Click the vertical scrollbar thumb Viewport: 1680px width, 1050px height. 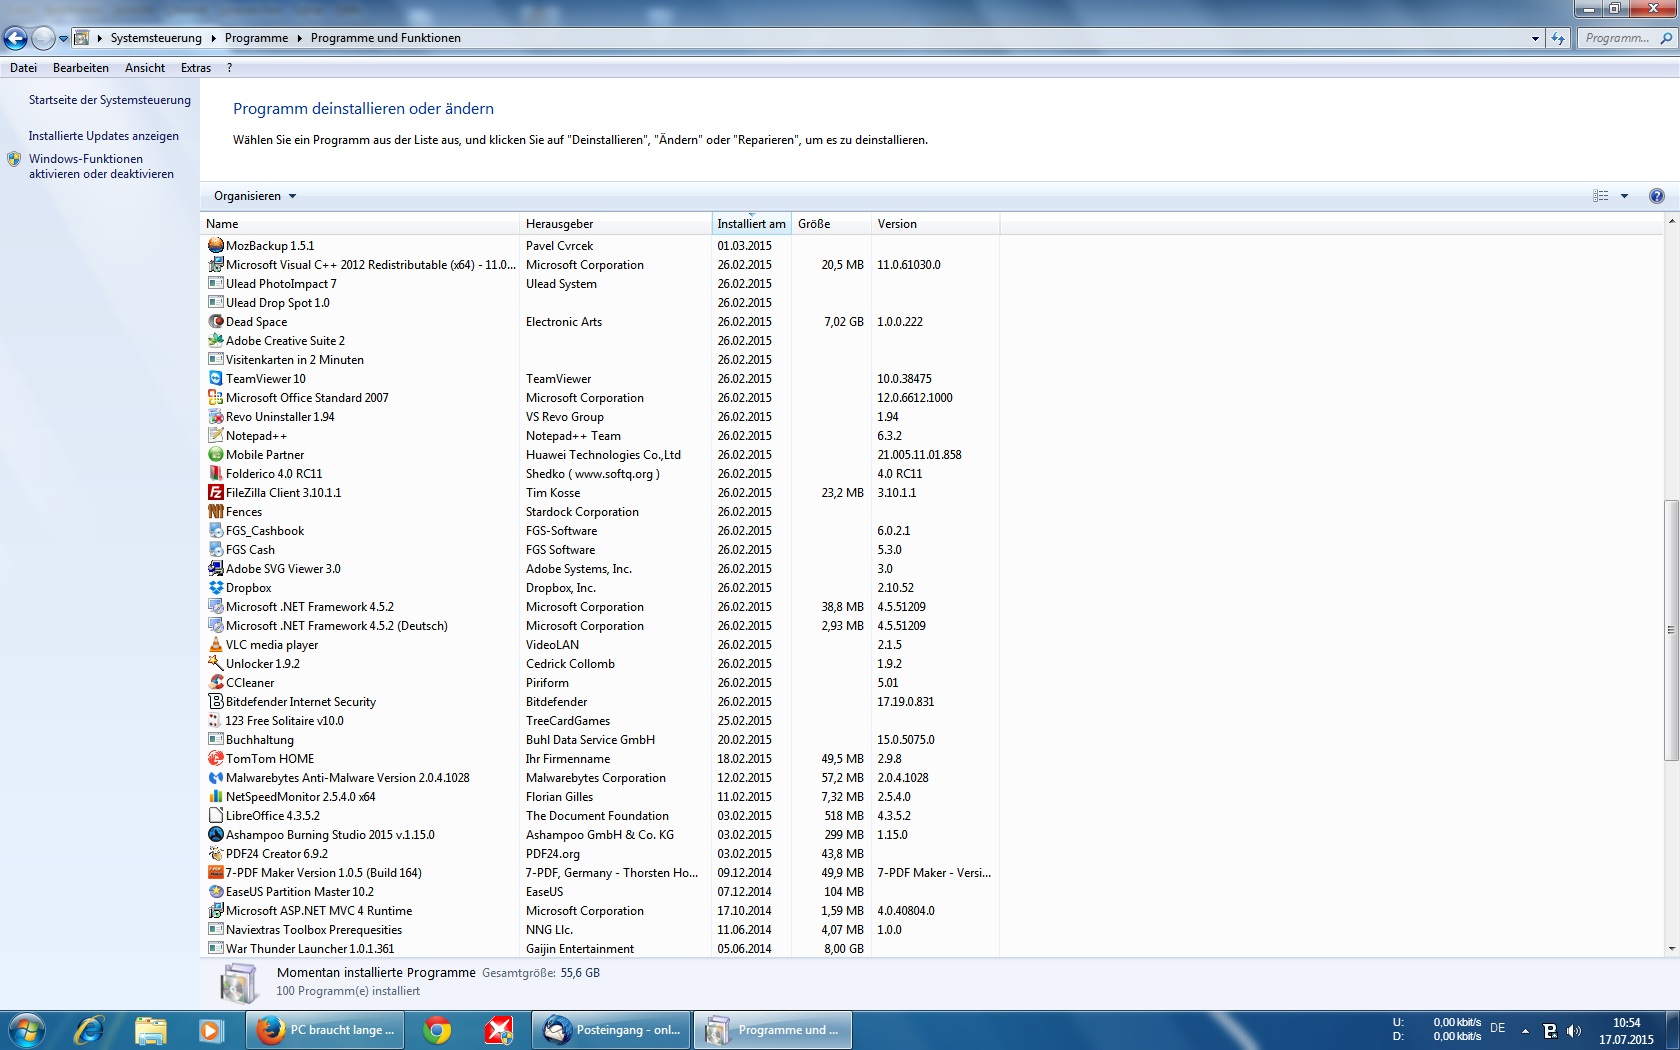(1670, 630)
